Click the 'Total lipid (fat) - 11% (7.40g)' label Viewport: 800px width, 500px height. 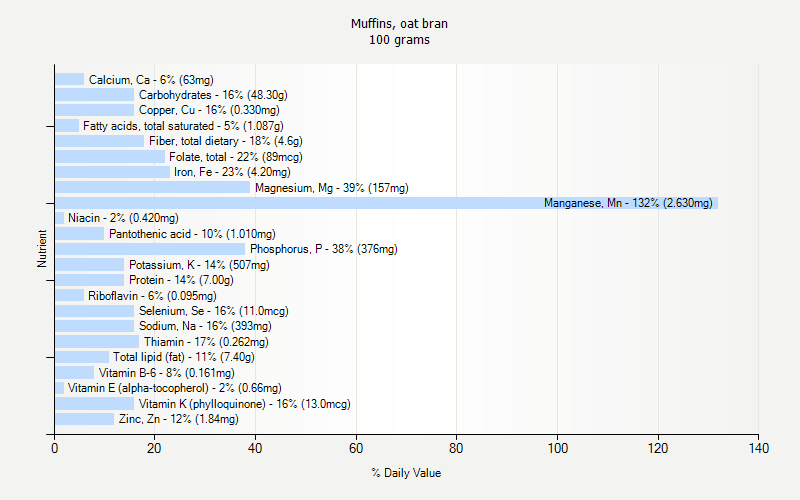[x=184, y=357]
